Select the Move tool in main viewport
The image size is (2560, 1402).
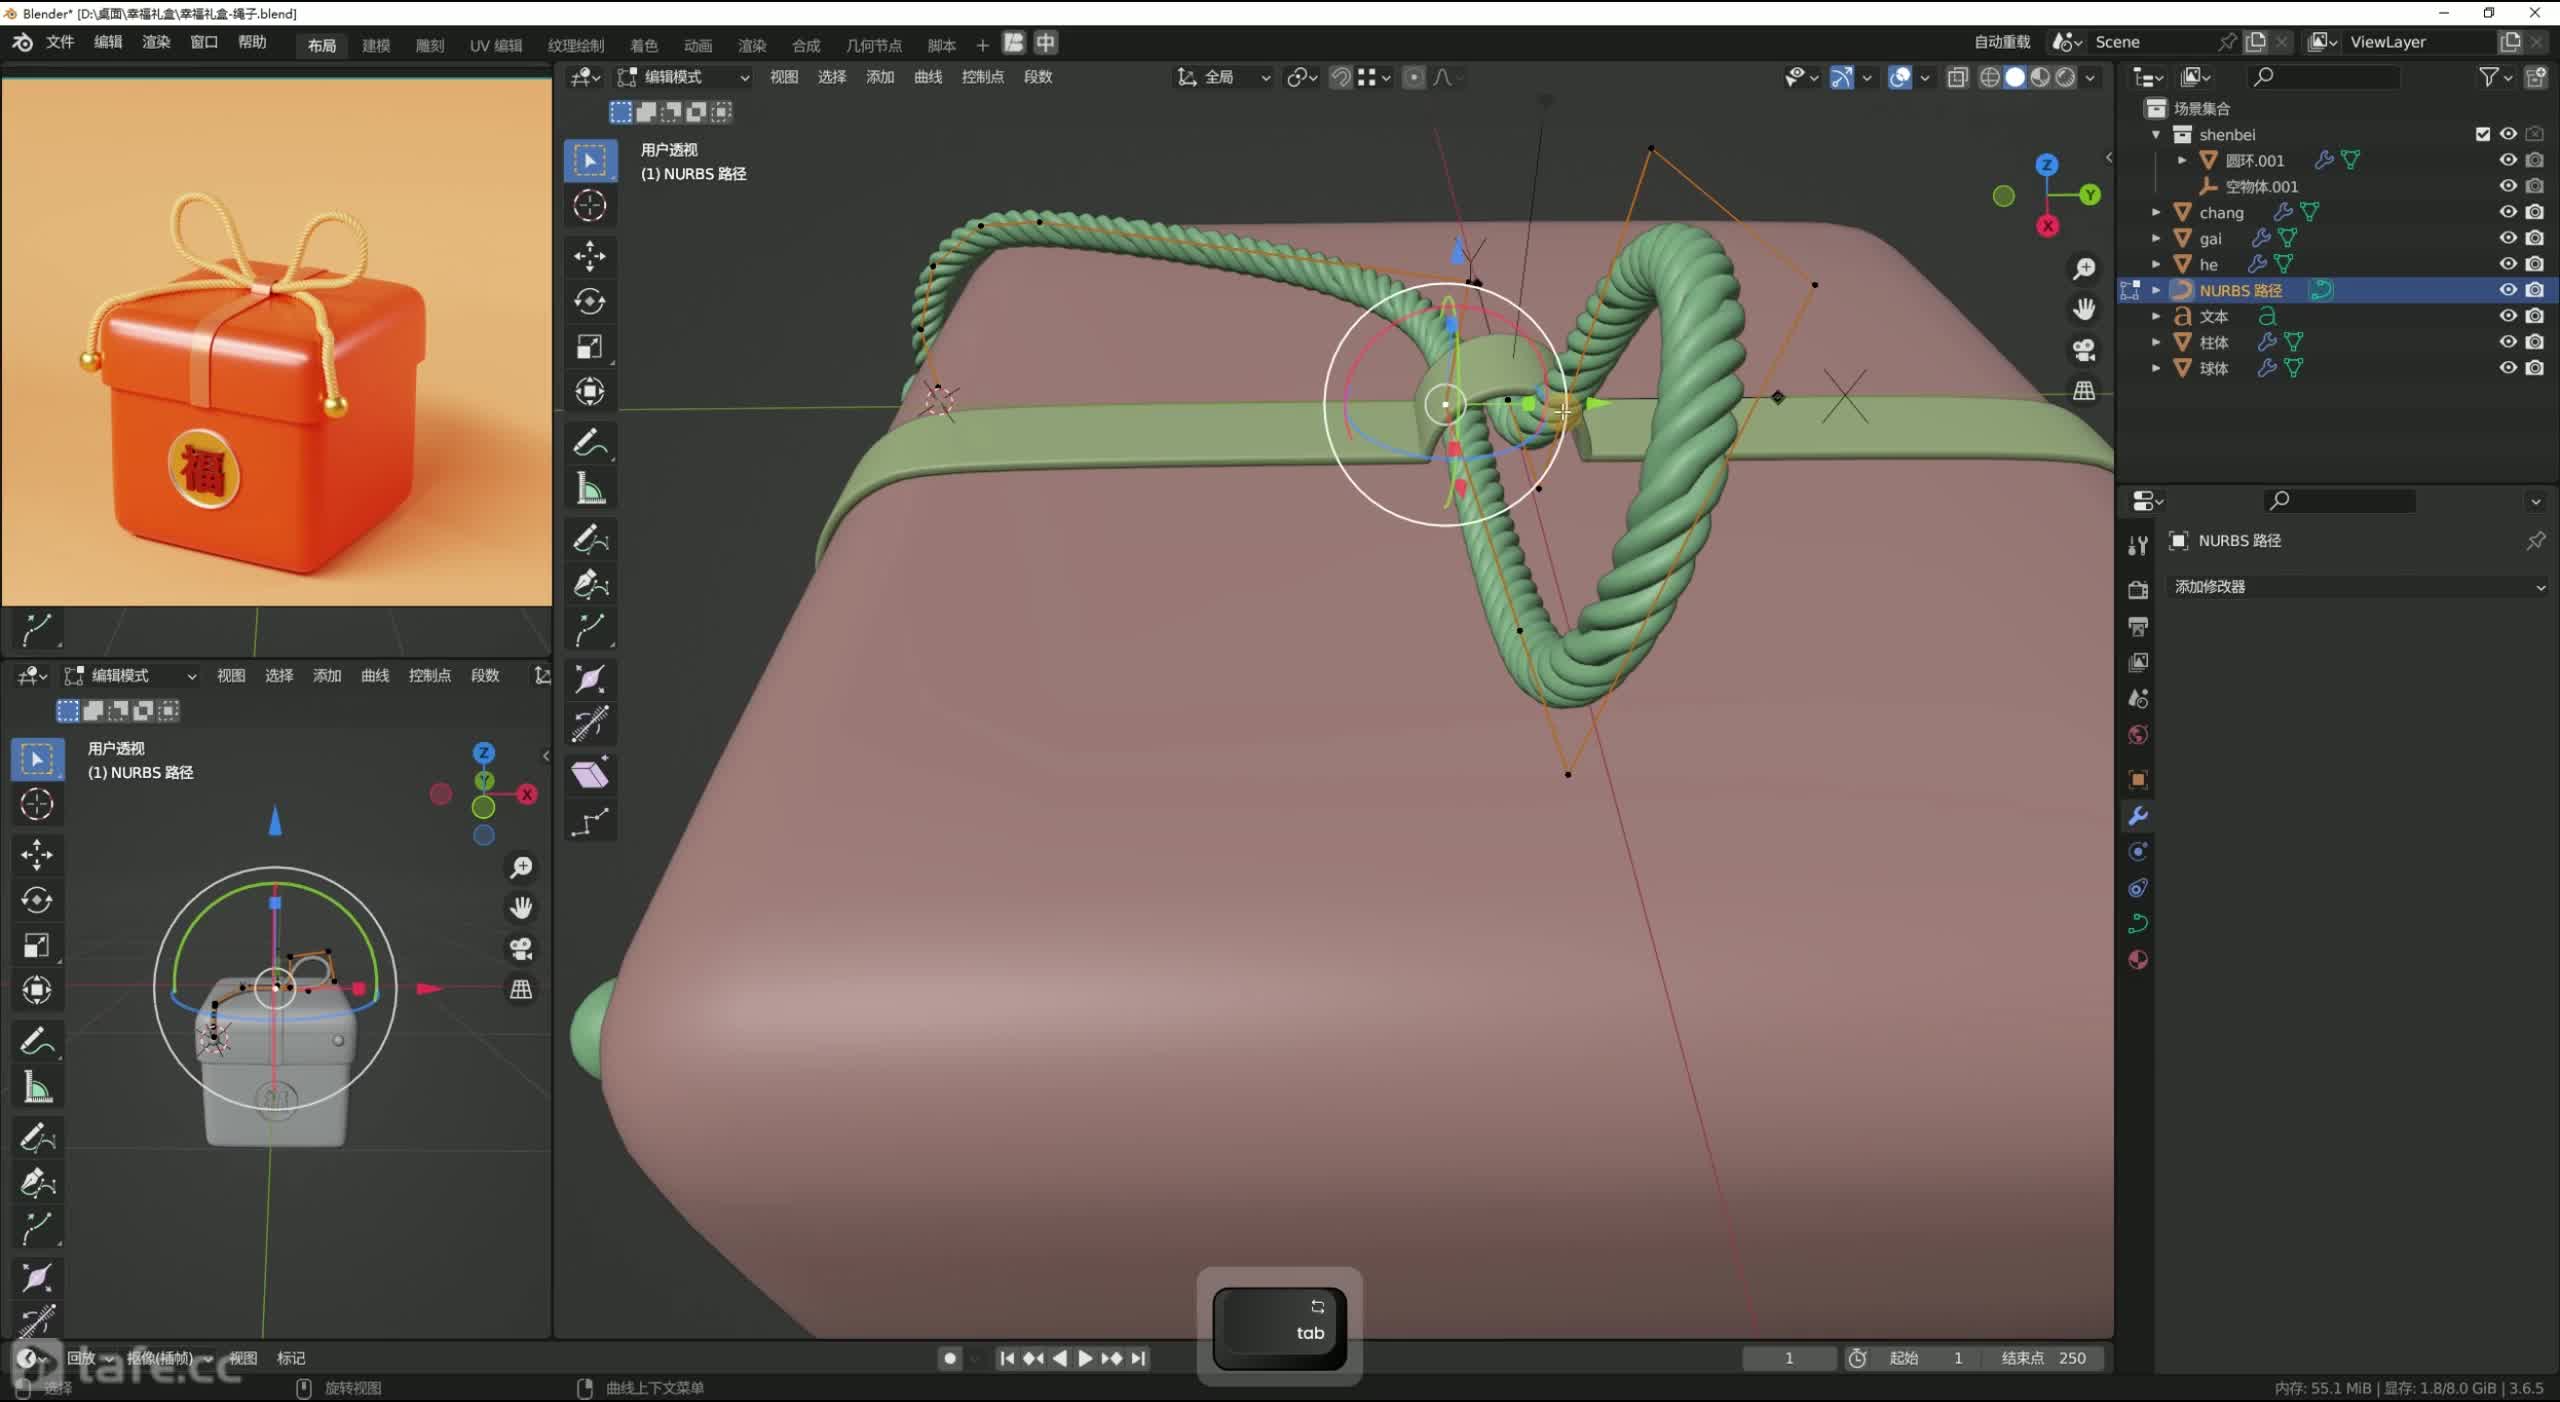coord(590,256)
